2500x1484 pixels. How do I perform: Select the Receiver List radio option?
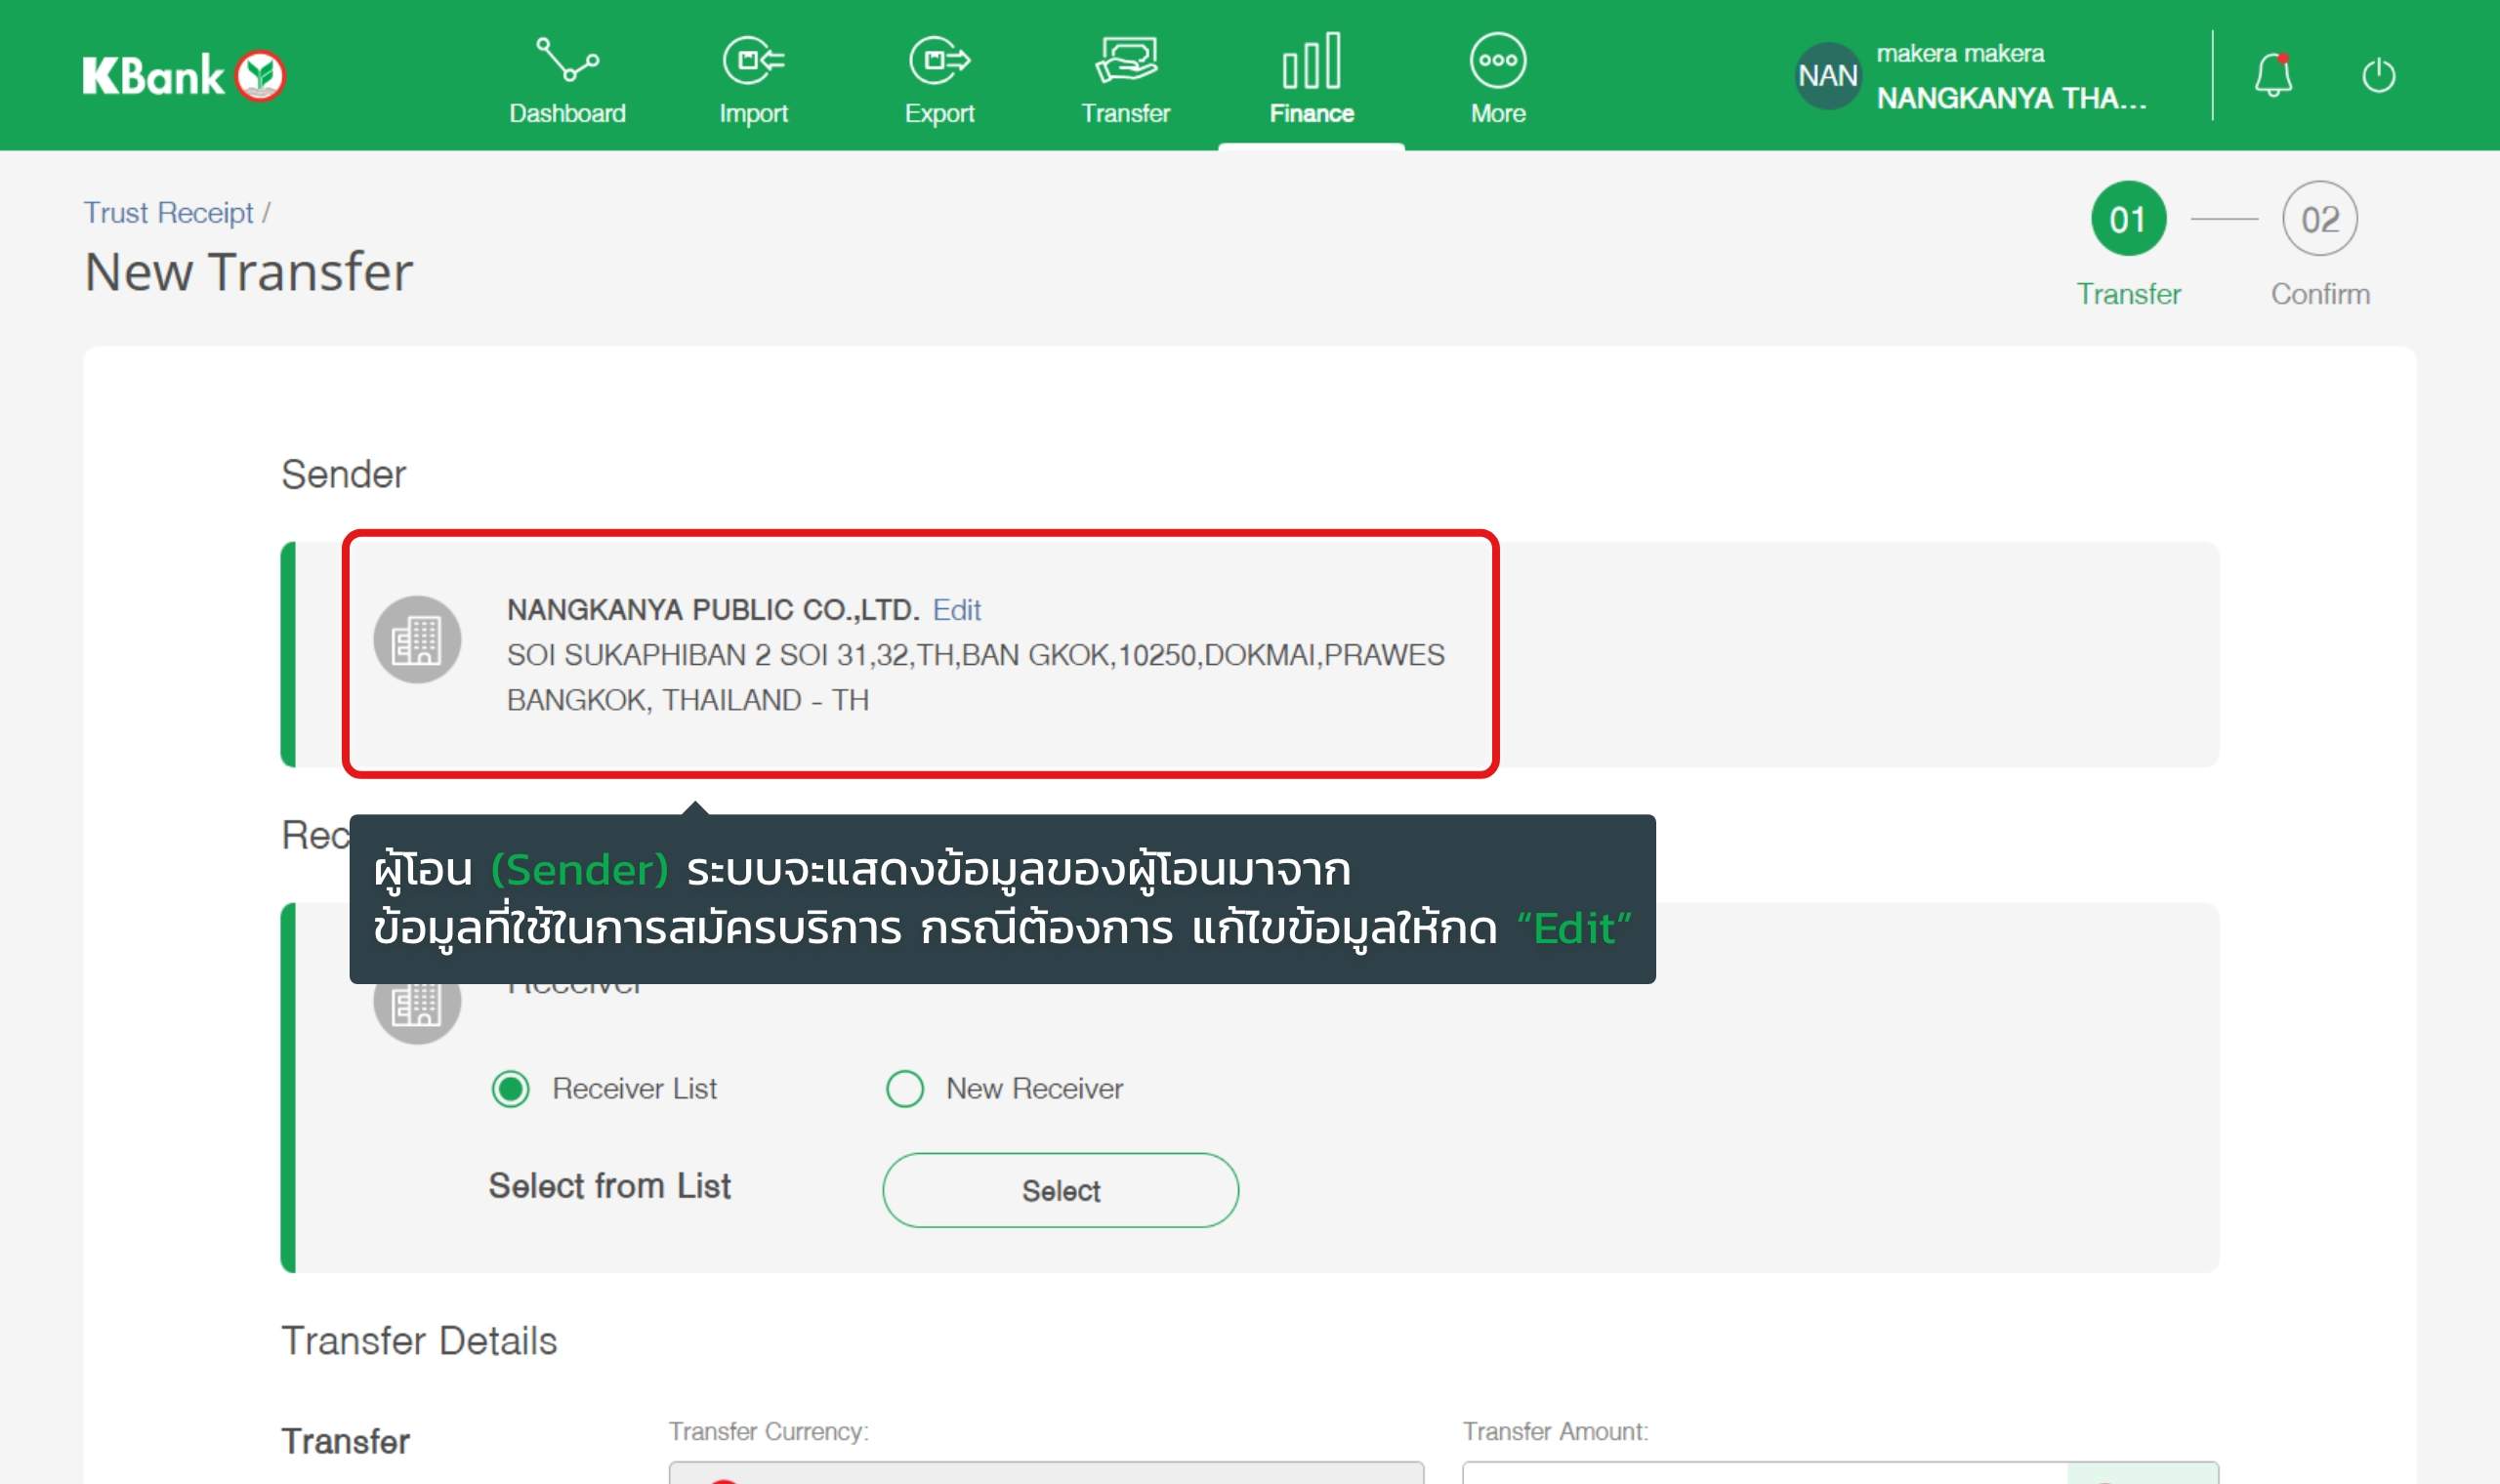pos(511,1088)
